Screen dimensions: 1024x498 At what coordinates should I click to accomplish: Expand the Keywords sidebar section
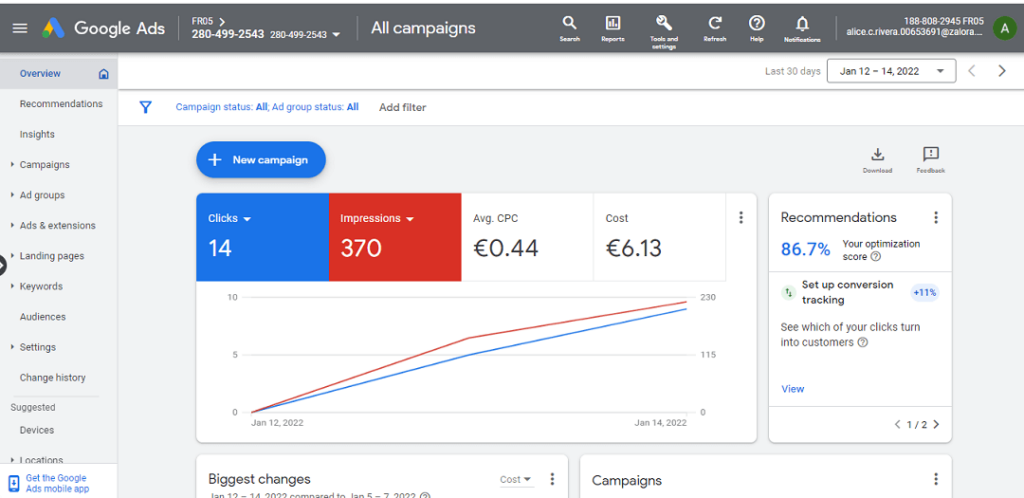(41, 286)
